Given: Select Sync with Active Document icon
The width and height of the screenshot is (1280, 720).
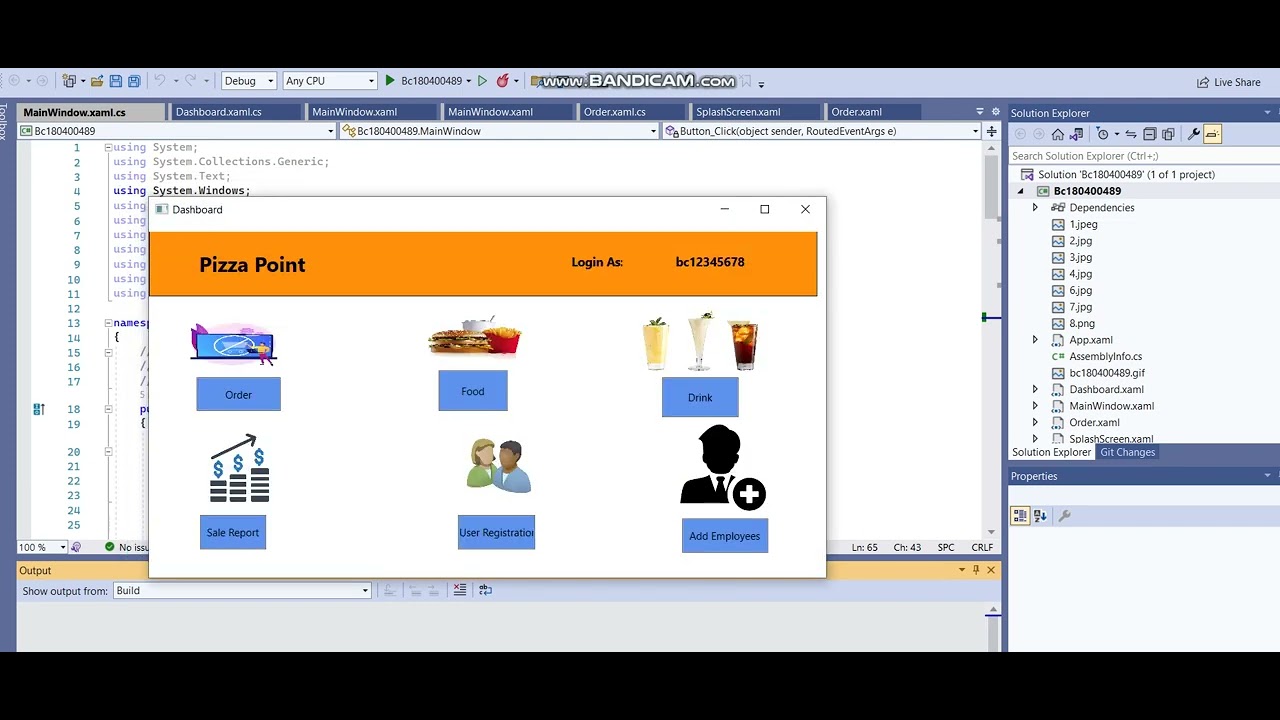Looking at the screenshot, I should (1131, 134).
